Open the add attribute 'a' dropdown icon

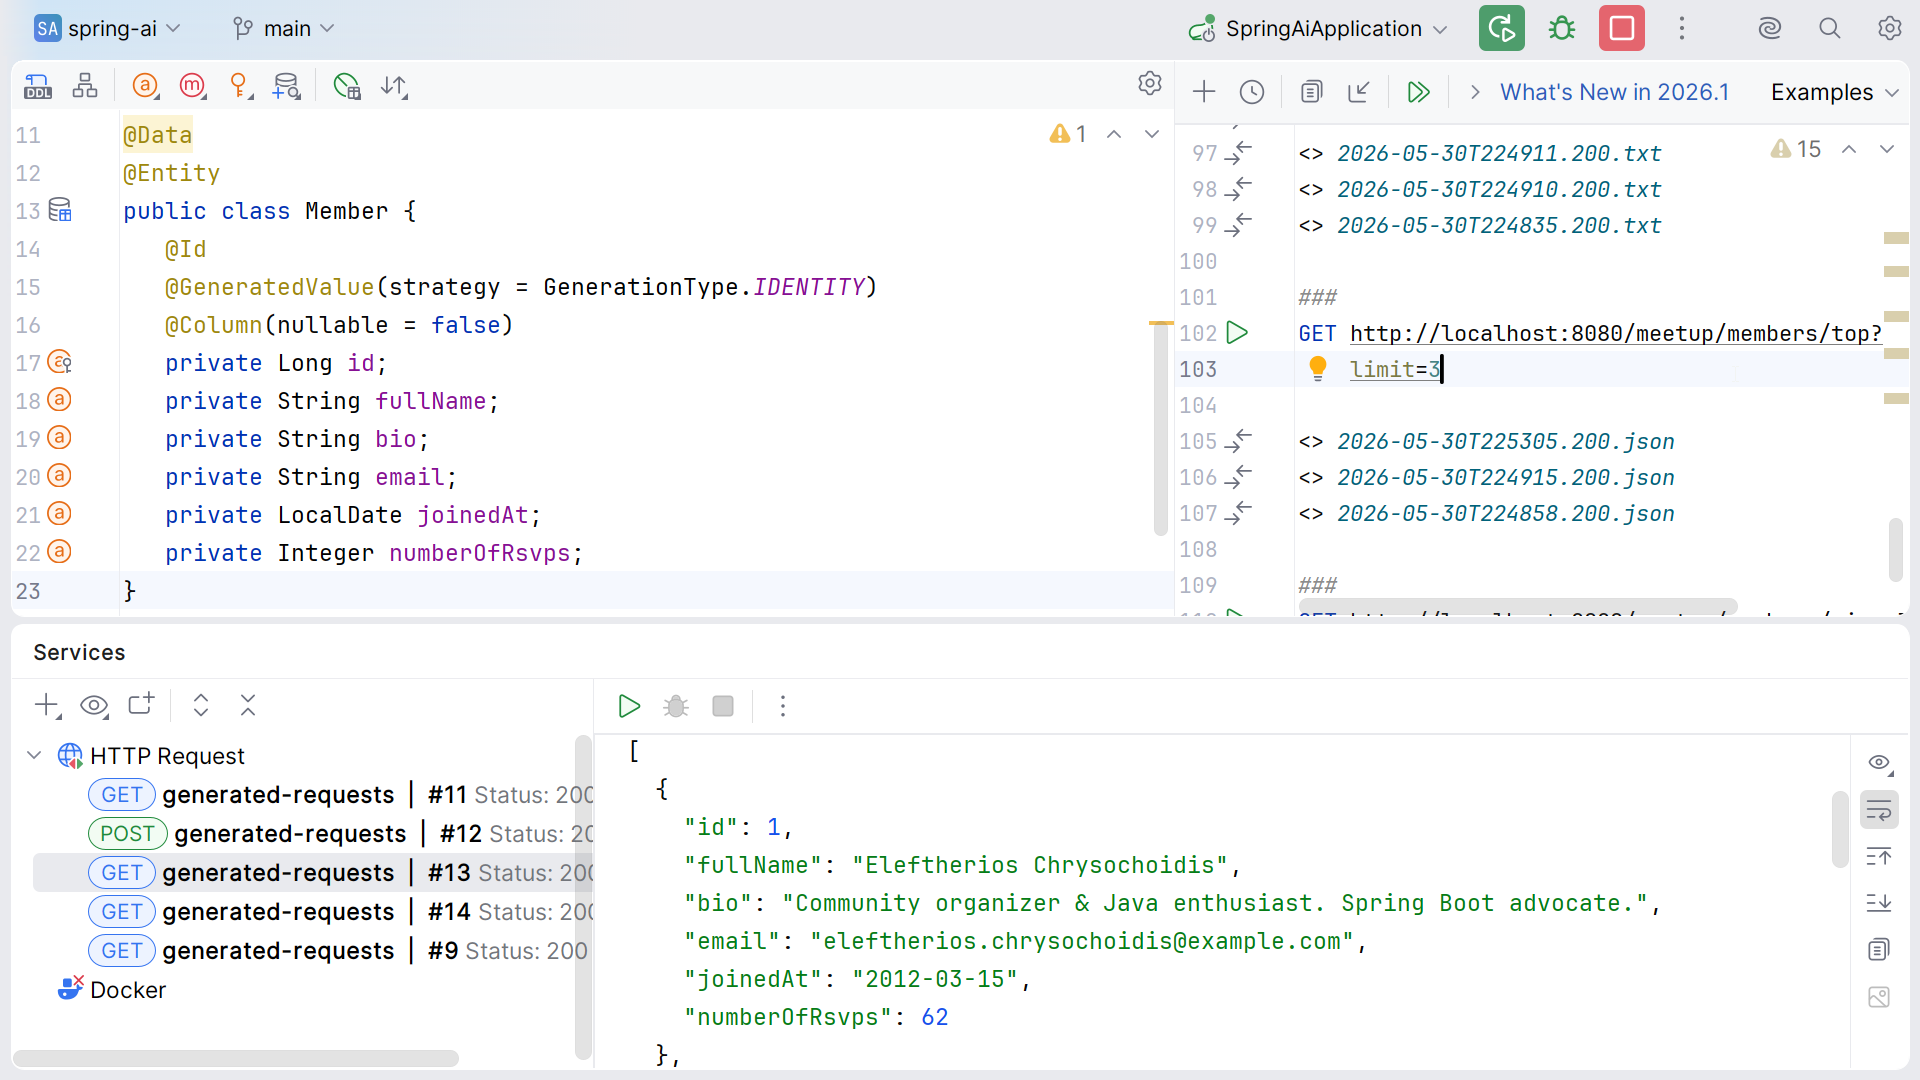click(x=146, y=87)
